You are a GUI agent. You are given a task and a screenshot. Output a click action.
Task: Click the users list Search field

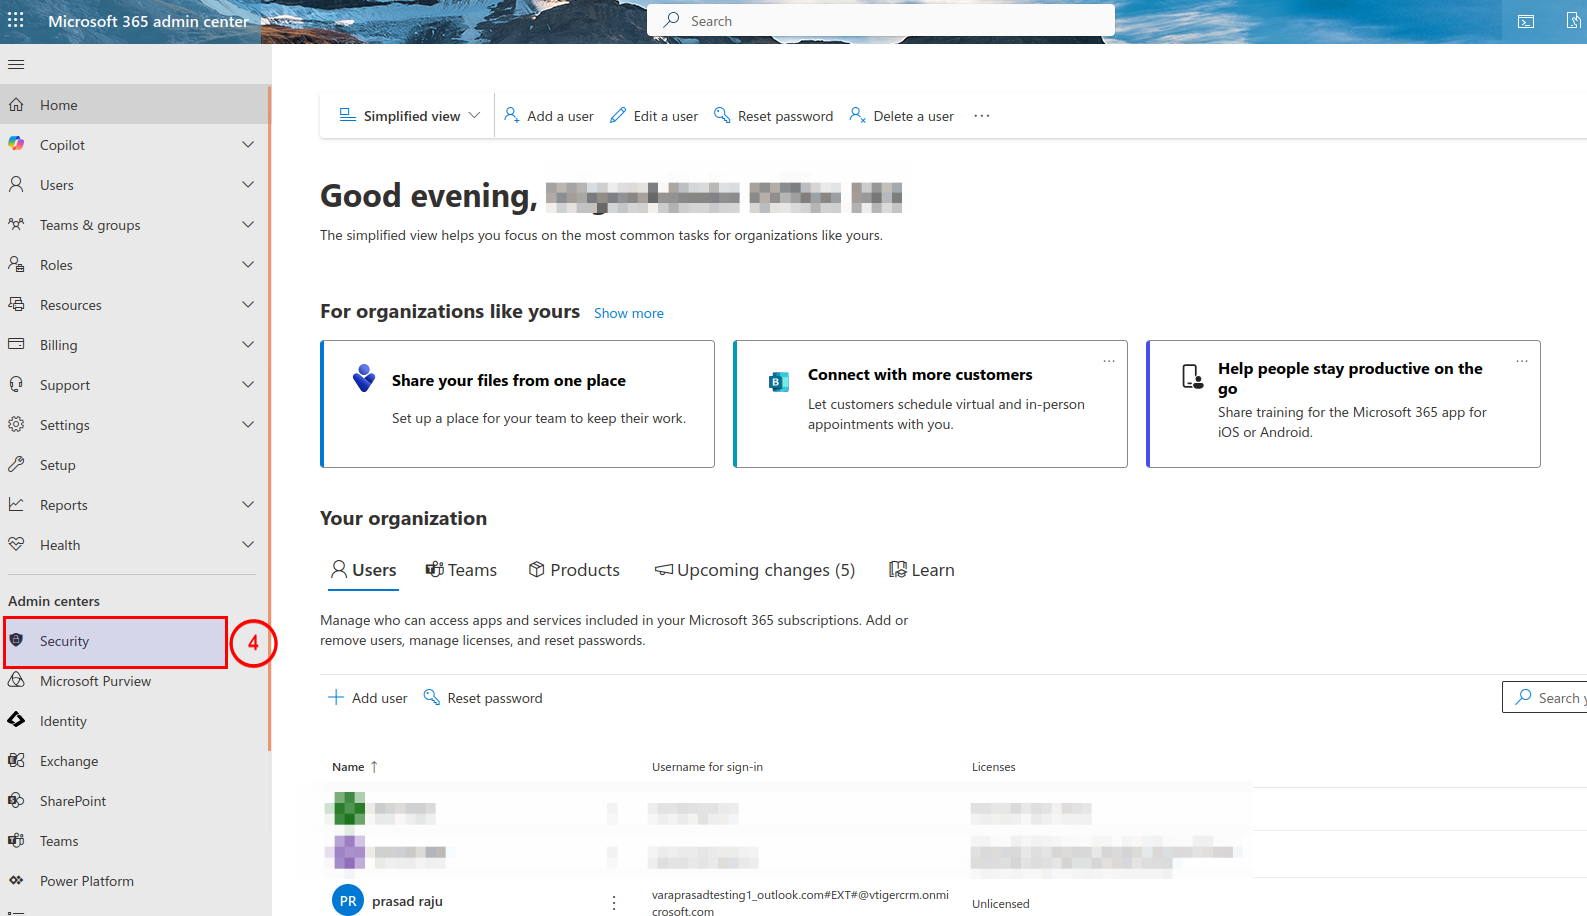click(x=1545, y=697)
